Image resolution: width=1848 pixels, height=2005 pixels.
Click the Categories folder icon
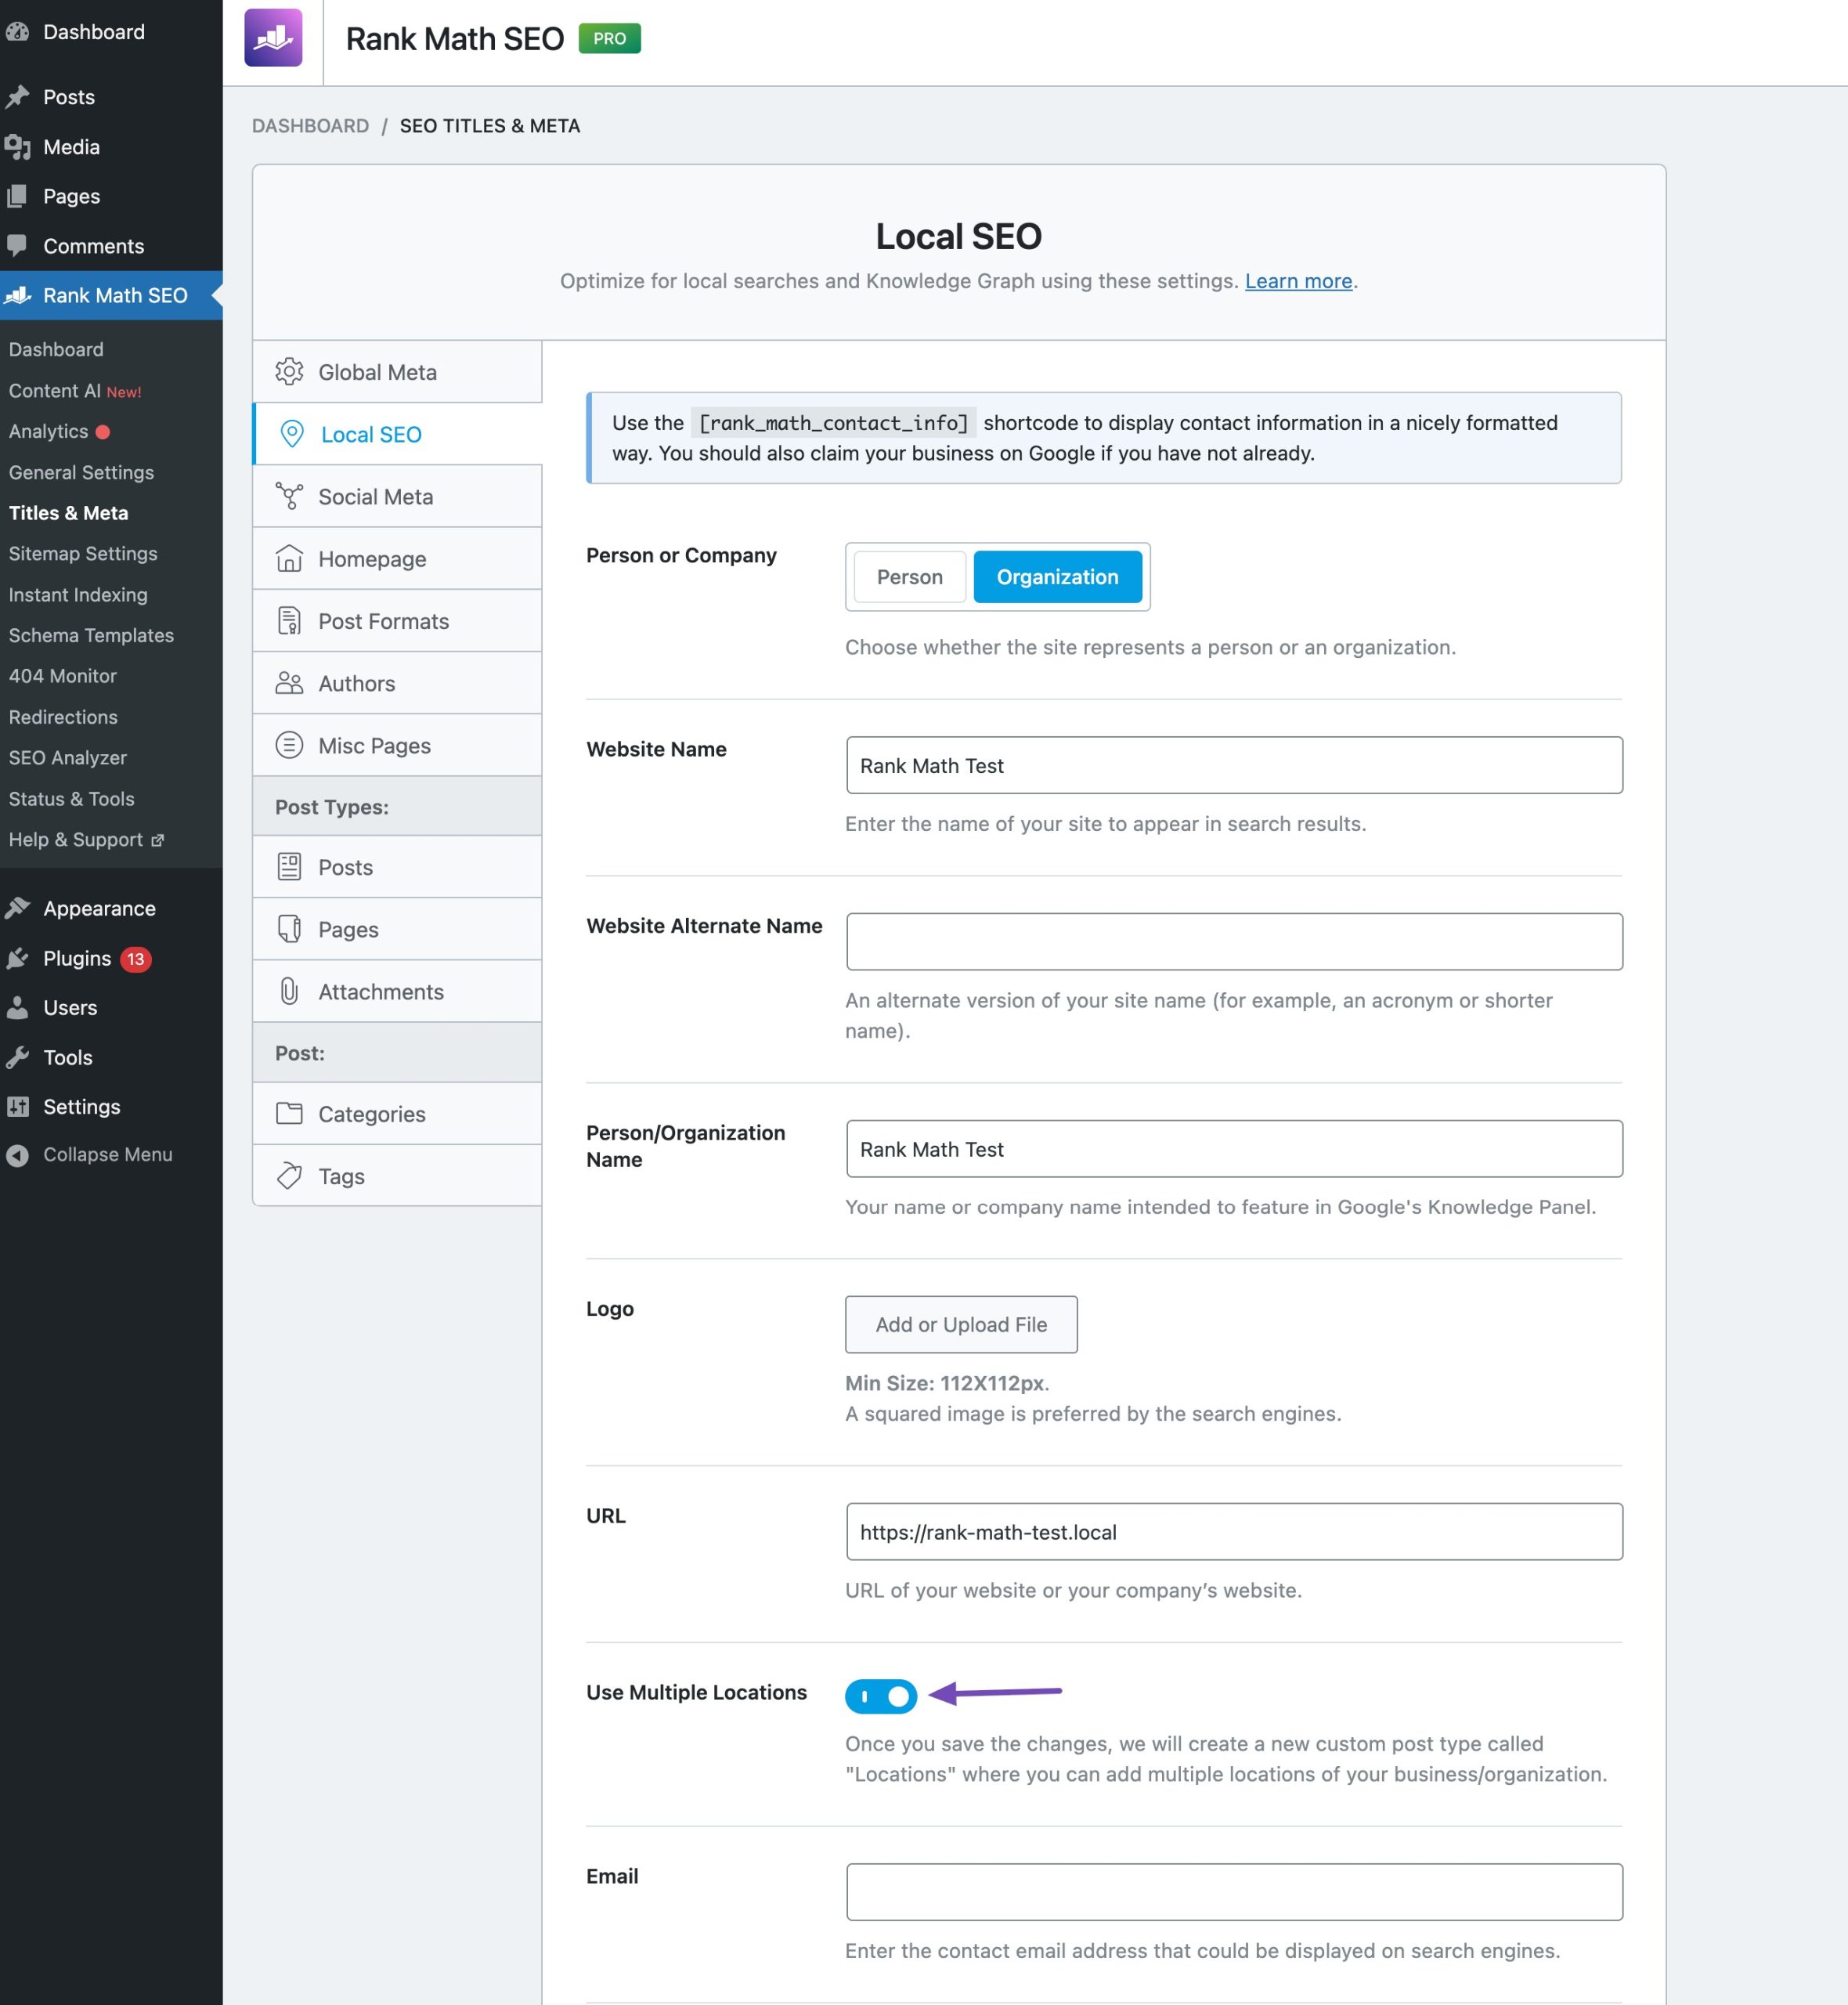[289, 1113]
